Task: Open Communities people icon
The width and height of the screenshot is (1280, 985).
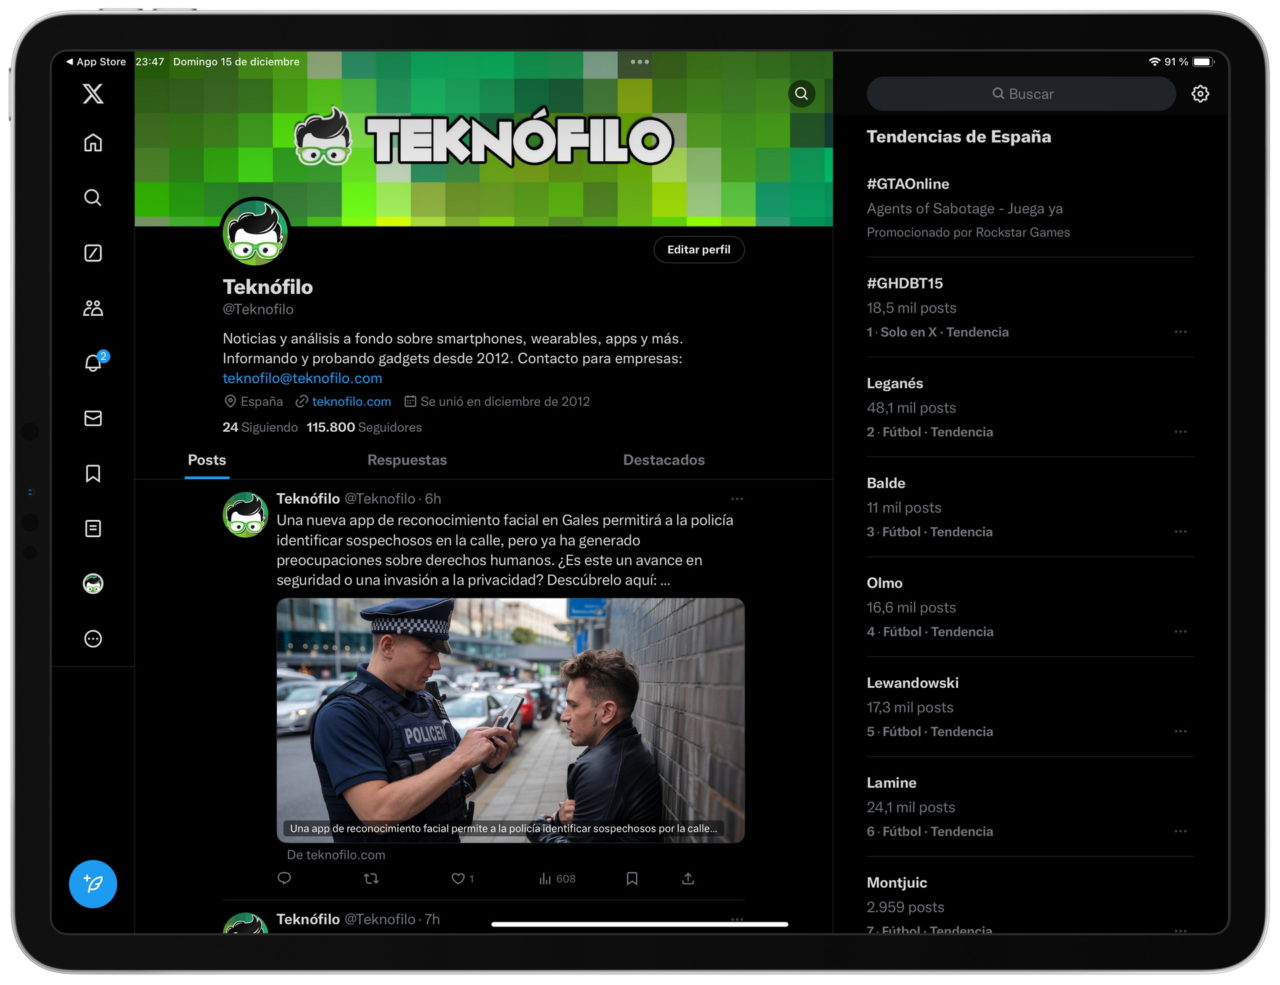Action: pos(93,308)
